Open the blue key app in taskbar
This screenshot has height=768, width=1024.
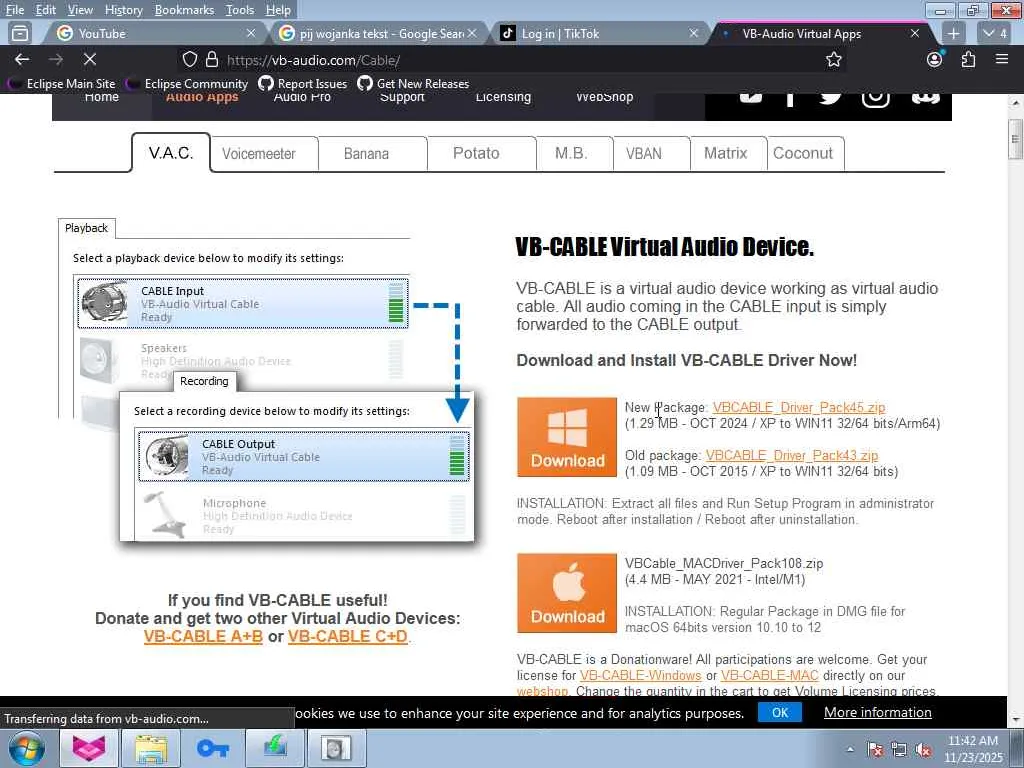pos(212,748)
